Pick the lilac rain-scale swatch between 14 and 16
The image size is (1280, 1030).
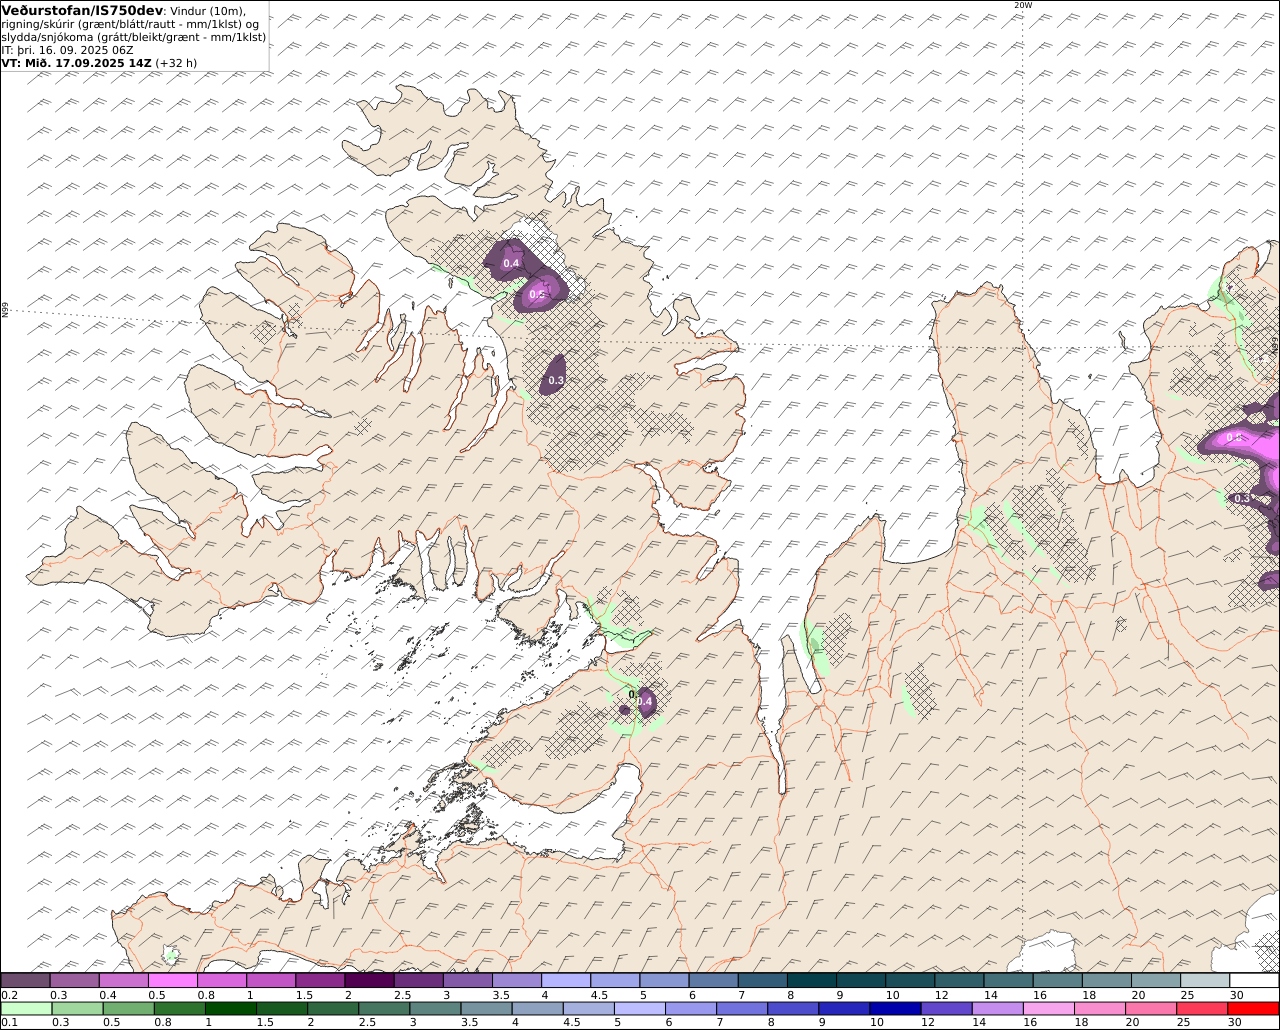point(998,1008)
